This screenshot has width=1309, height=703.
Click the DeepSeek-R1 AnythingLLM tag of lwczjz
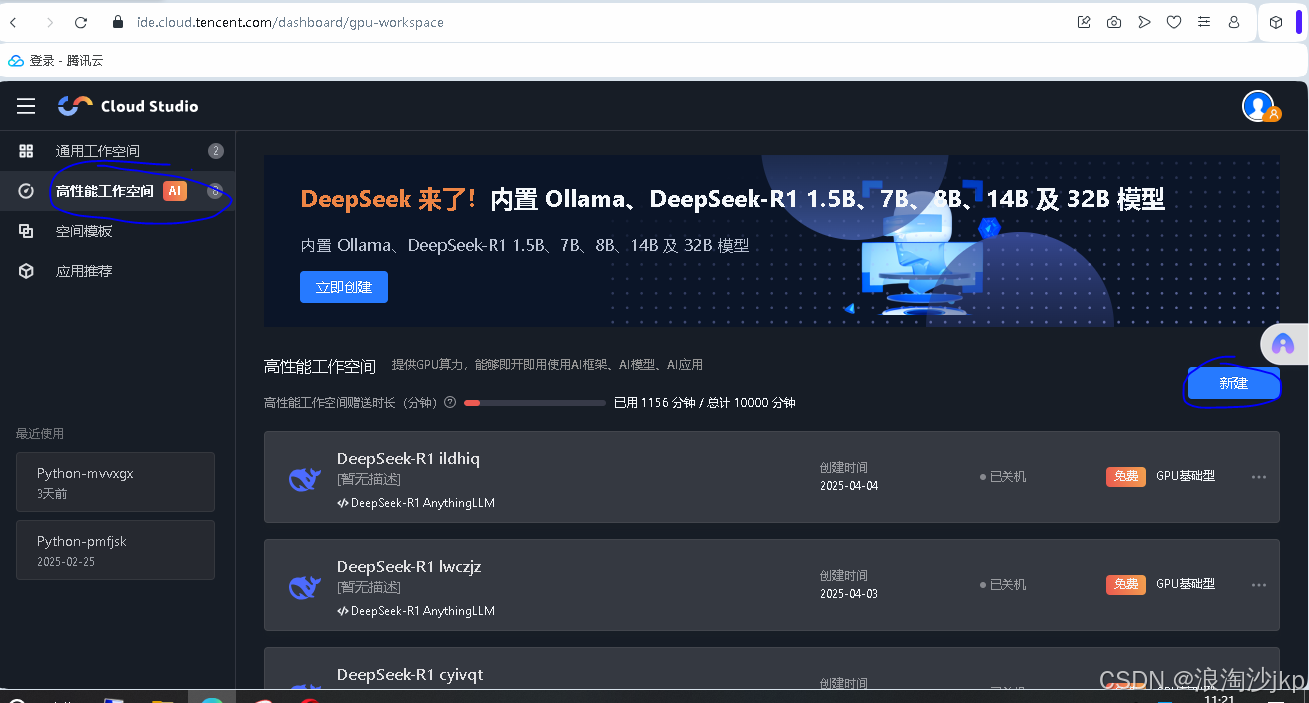coord(416,611)
